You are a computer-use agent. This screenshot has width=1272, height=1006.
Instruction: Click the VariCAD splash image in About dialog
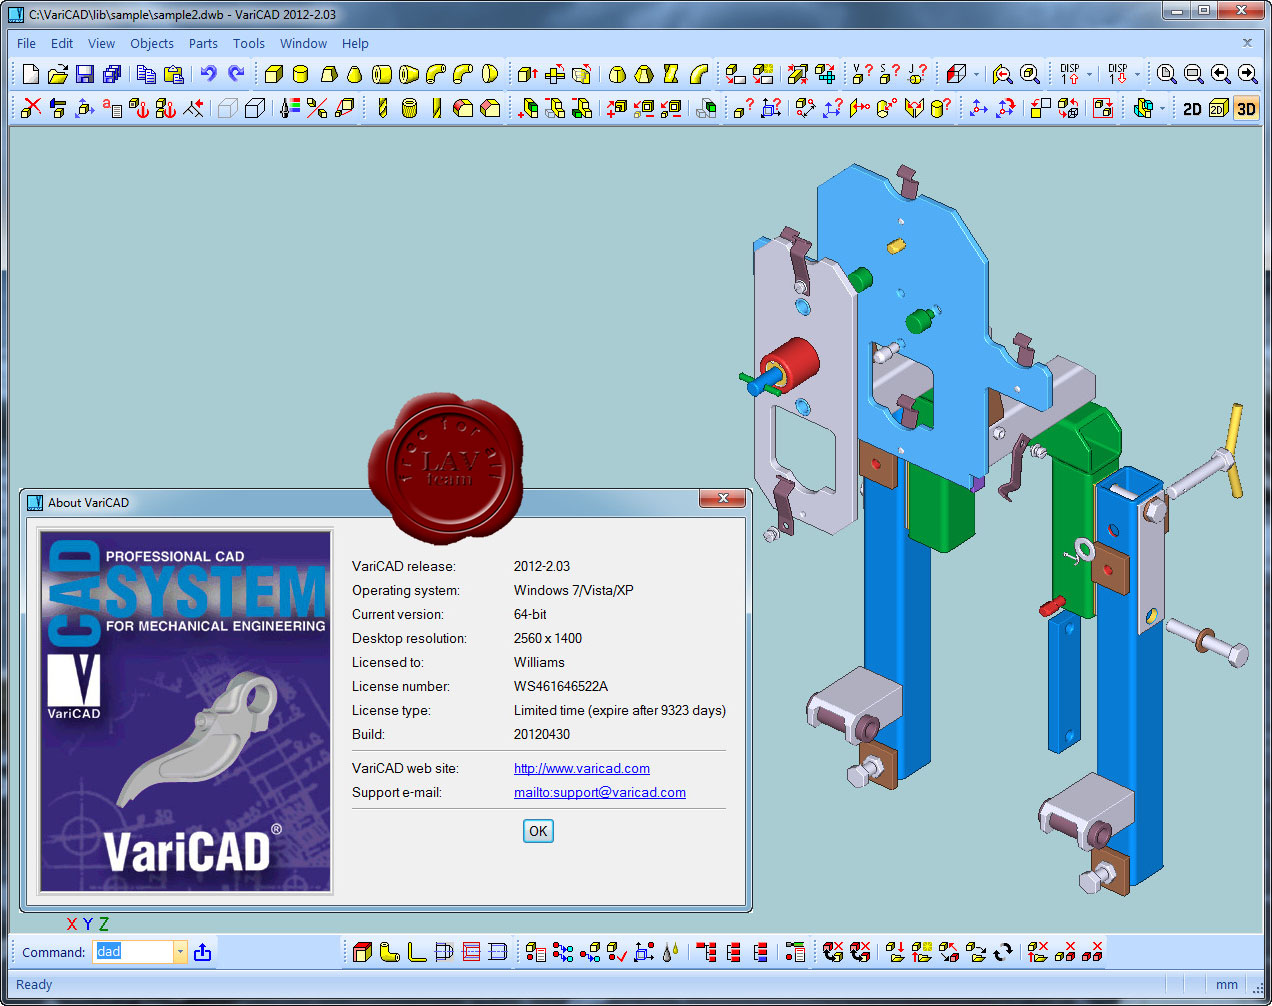[185, 711]
